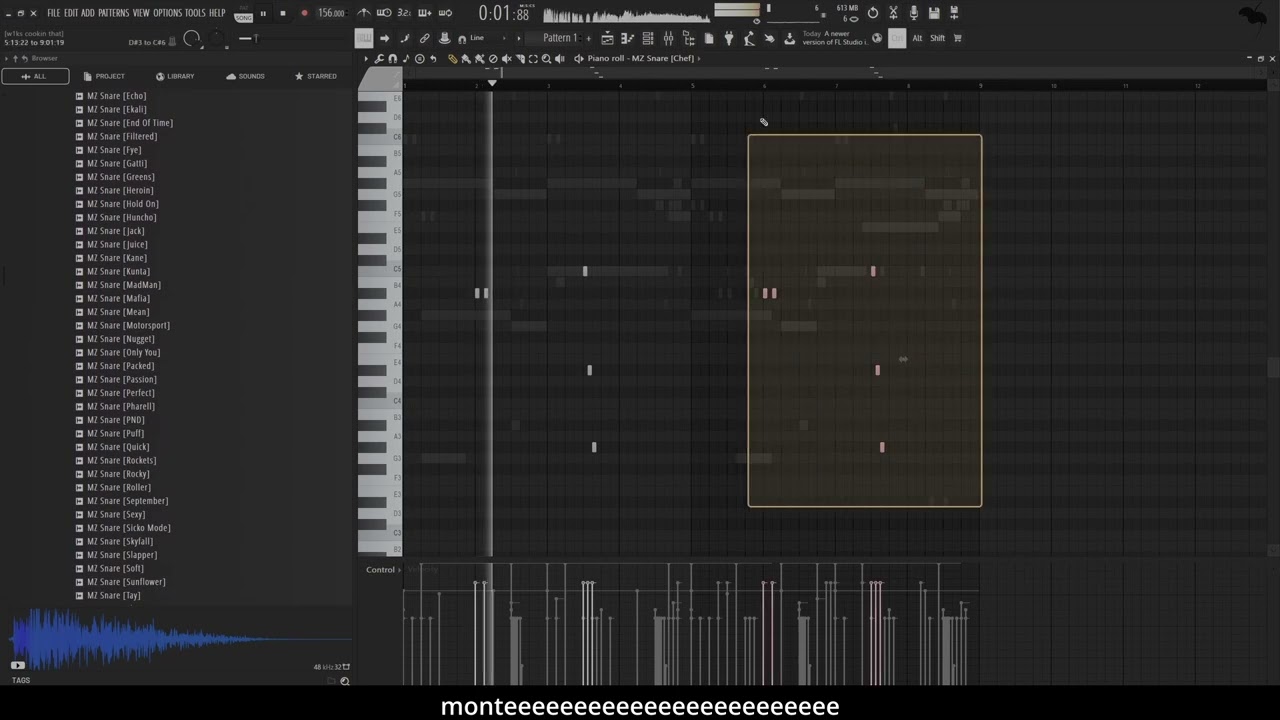Open the playlist window from toolbar
The height and width of the screenshot is (720, 1280).
pyautogui.click(x=607, y=38)
